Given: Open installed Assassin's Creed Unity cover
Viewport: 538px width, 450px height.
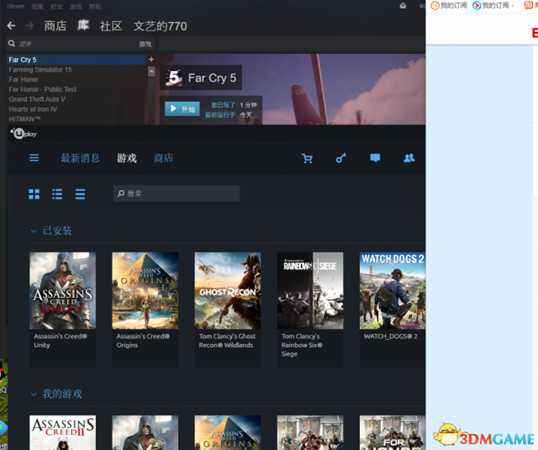Looking at the screenshot, I should coord(63,291).
